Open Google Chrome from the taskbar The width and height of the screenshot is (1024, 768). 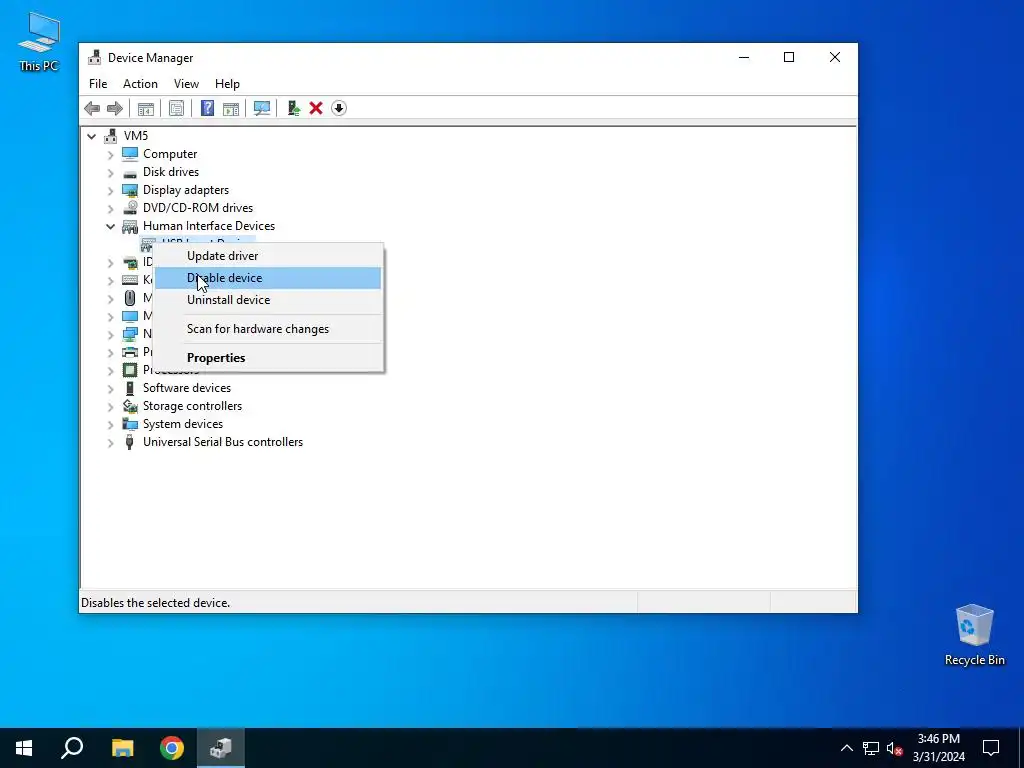(x=172, y=748)
